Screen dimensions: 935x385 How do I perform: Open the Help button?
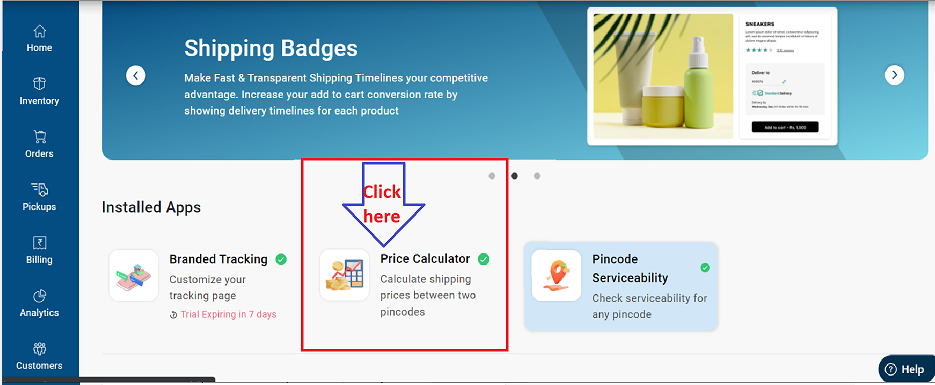click(x=906, y=369)
